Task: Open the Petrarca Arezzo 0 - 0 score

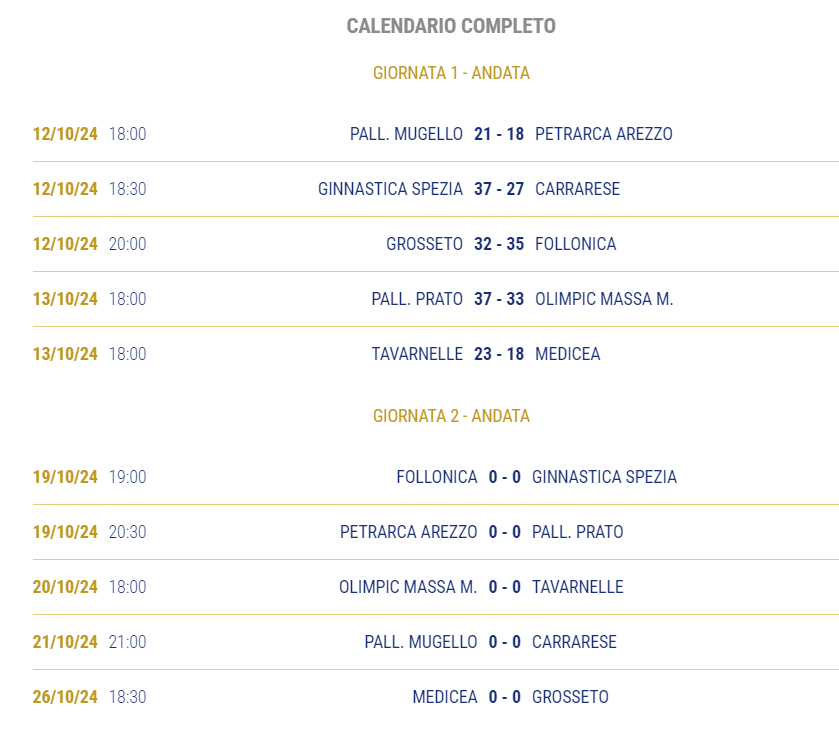Action: click(x=505, y=532)
